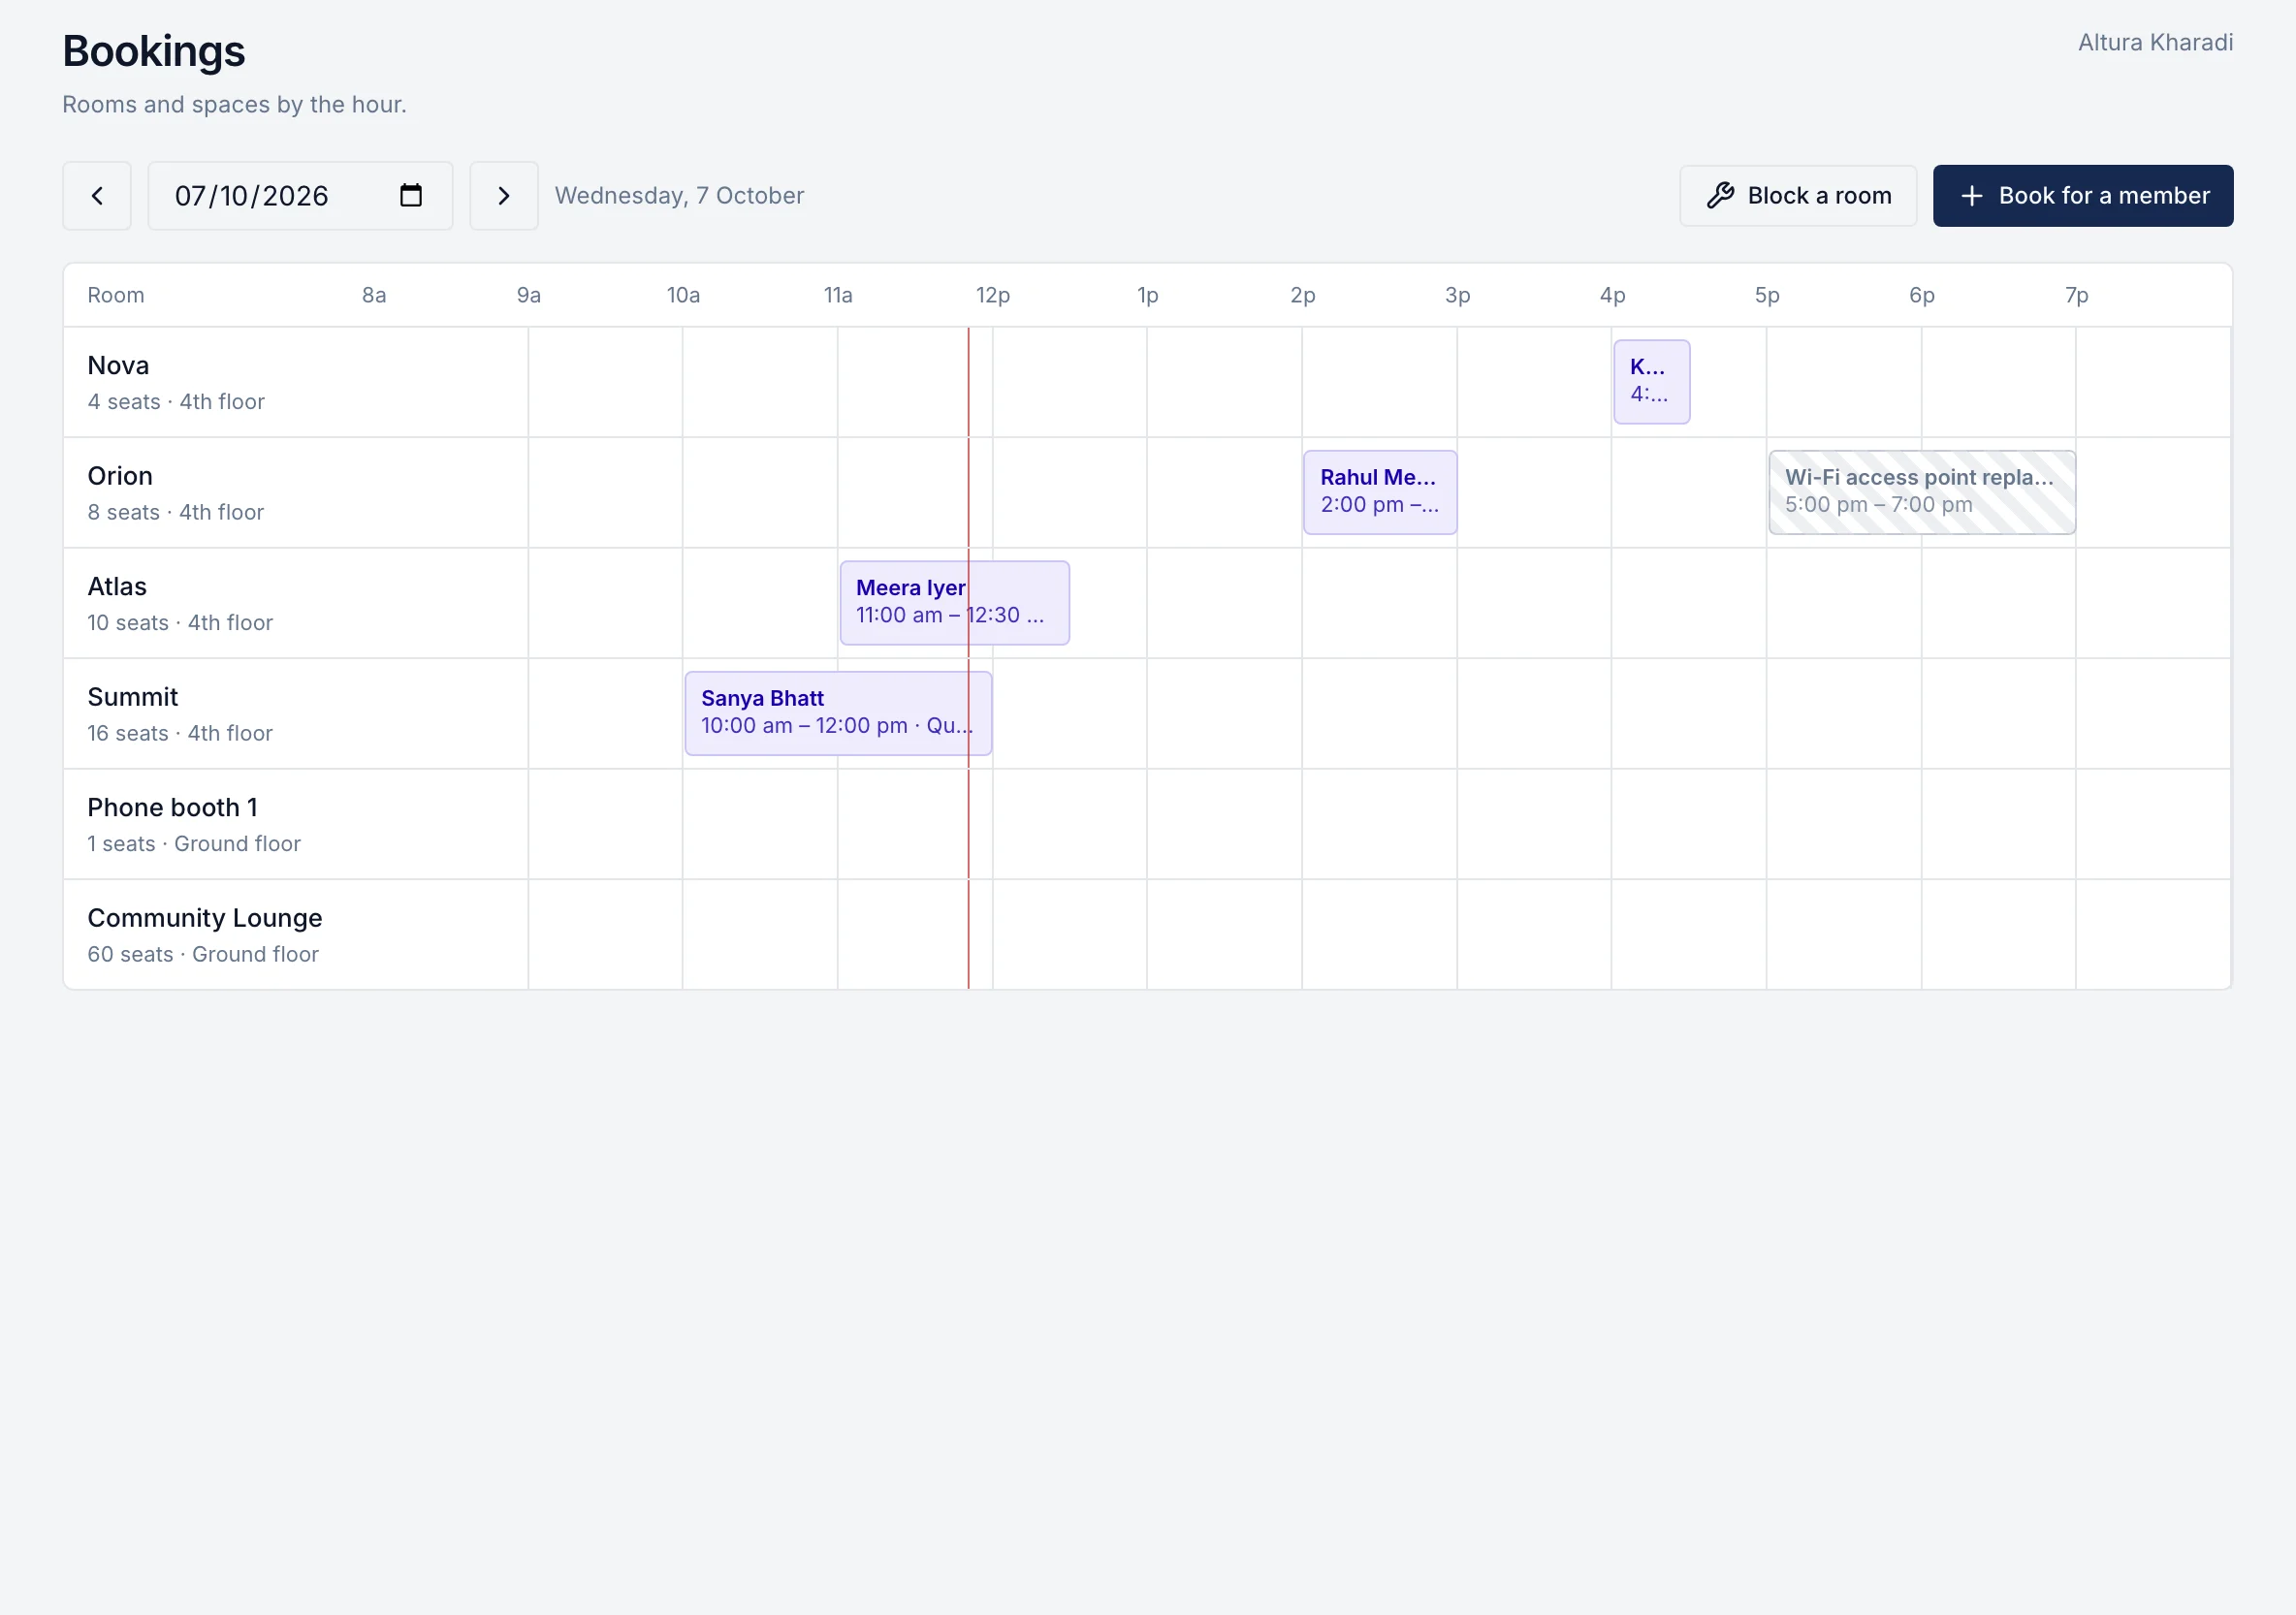Click "60 seats · Ground floor" text
This screenshot has height=1615, width=2296.
coord(203,955)
